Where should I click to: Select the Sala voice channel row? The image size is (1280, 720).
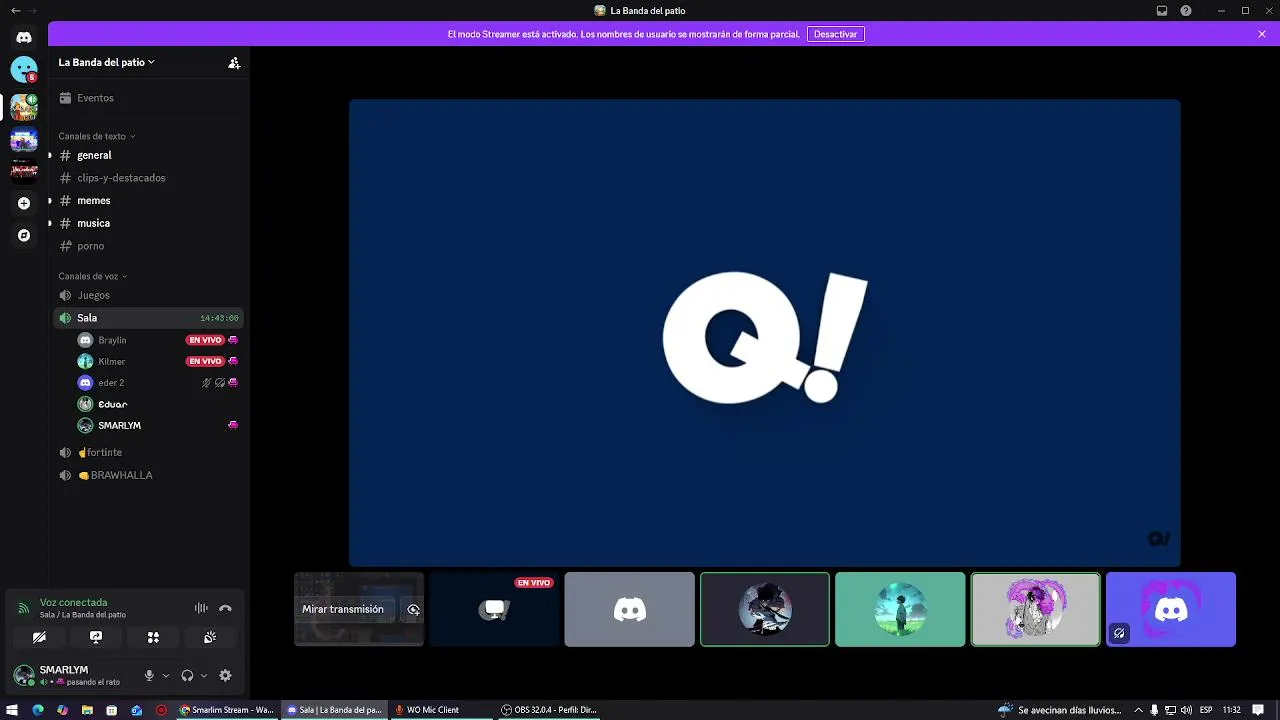[148, 318]
